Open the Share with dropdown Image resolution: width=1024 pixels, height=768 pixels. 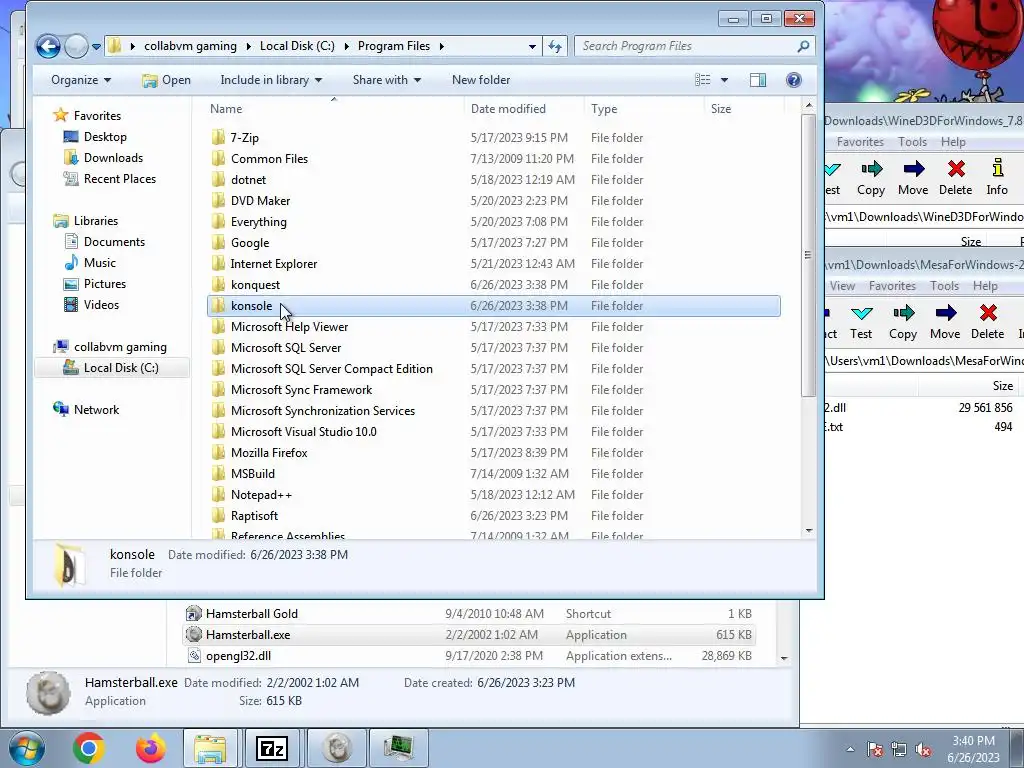pyautogui.click(x=387, y=80)
